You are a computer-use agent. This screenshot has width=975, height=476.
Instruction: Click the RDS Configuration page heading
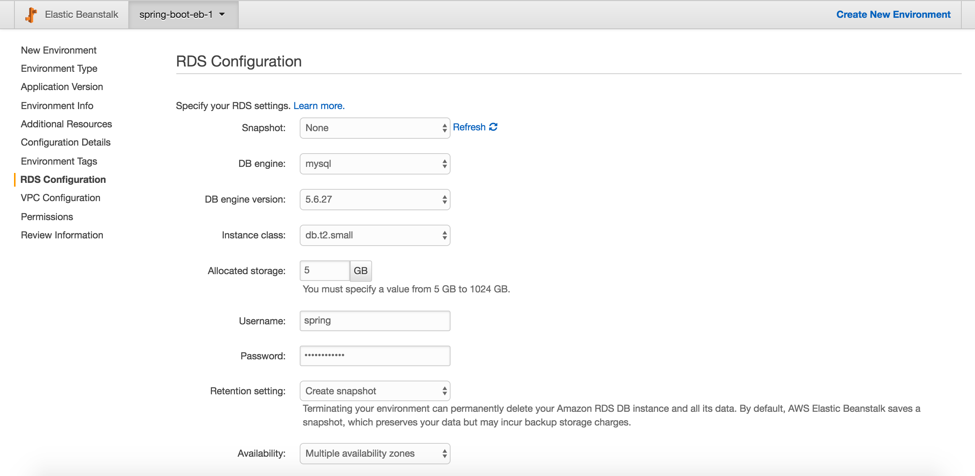tap(239, 62)
